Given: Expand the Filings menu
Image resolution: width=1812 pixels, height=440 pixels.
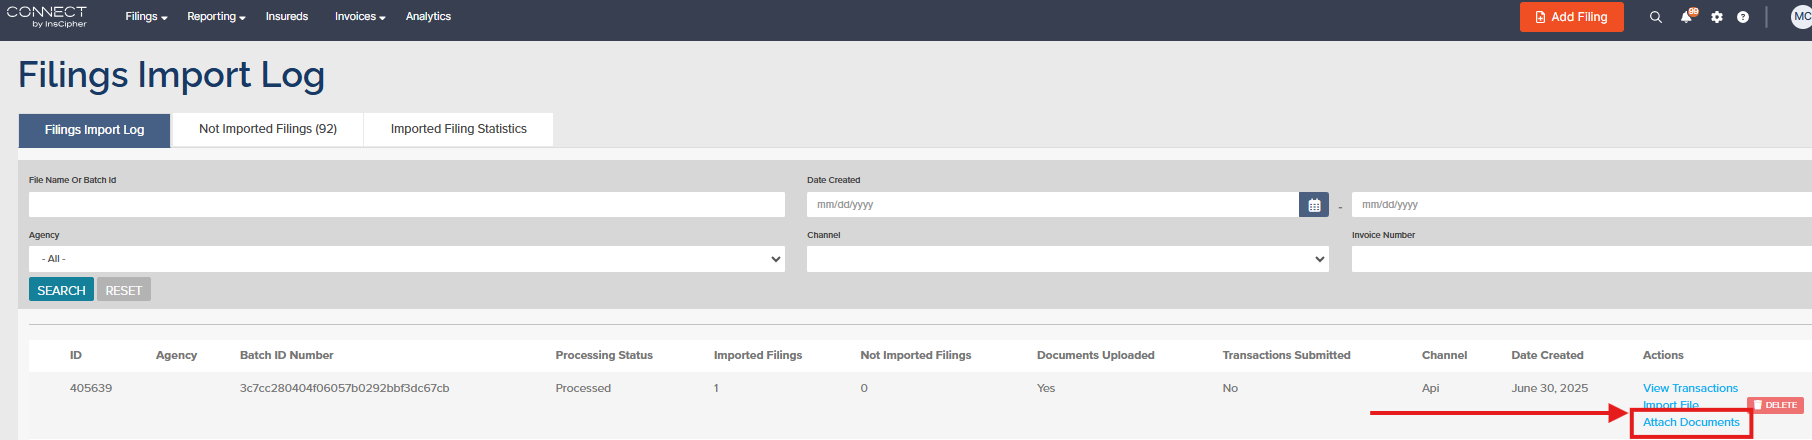Looking at the screenshot, I should (146, 17).
